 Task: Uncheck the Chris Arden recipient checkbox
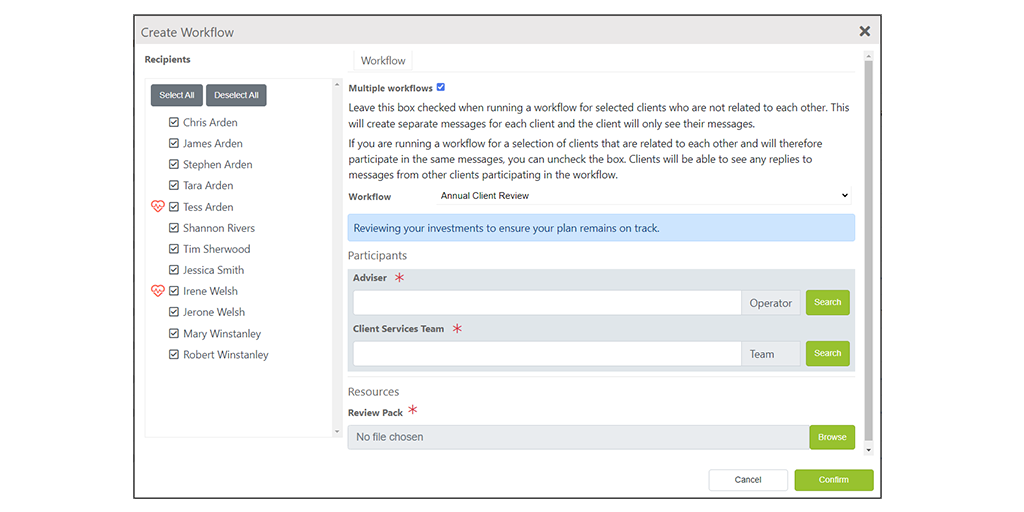pyautogui.click(x=174, y=123)
